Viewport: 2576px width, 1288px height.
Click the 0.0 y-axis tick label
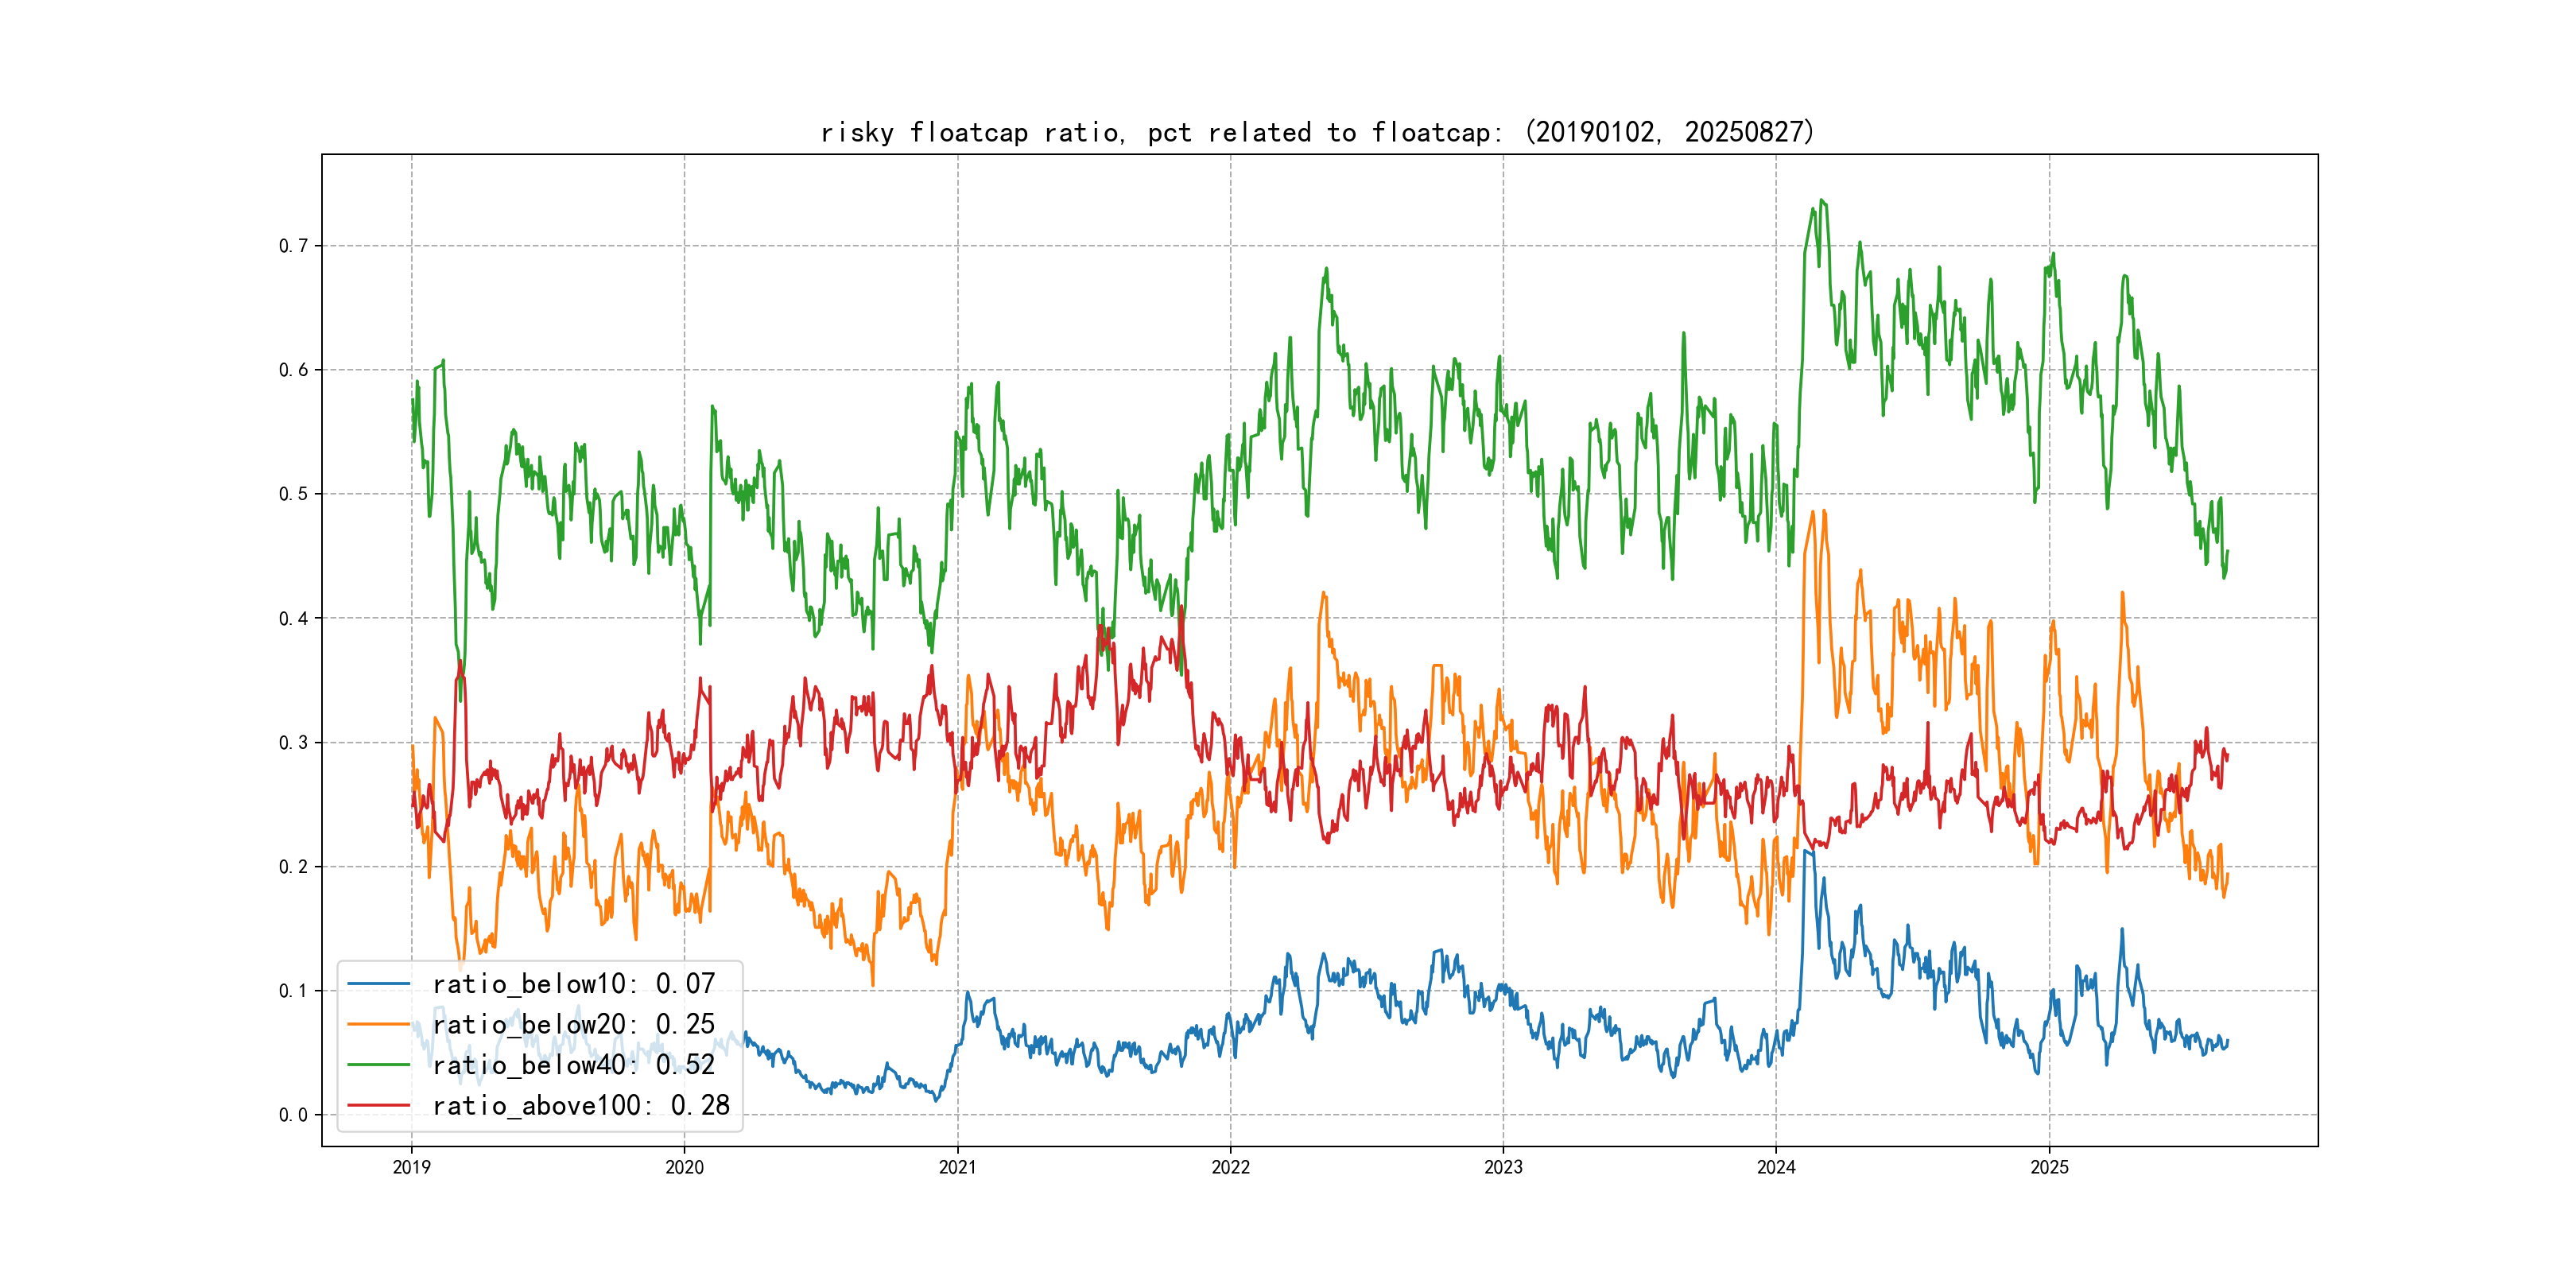click(x=293, y=1115)
